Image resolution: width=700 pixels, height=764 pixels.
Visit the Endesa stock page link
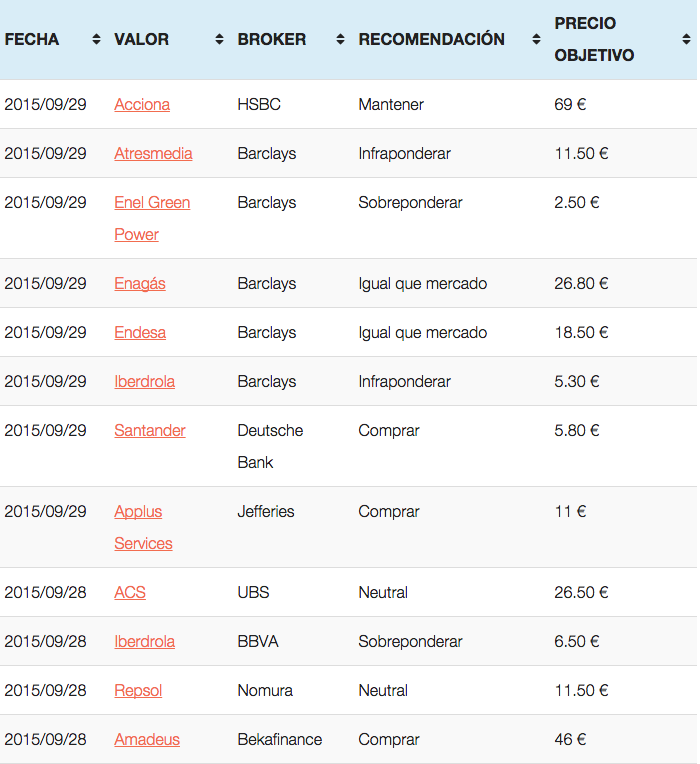tap(140, 332)
